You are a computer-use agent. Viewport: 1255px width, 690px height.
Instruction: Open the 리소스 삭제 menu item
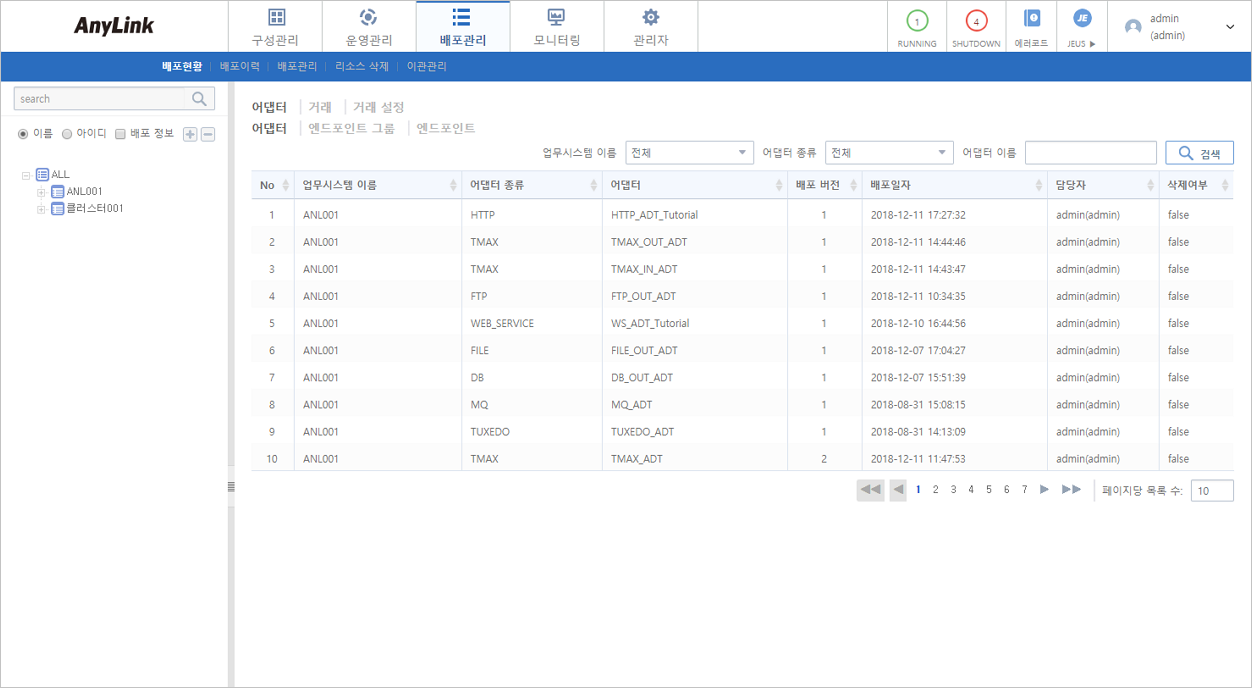[361, 65]
